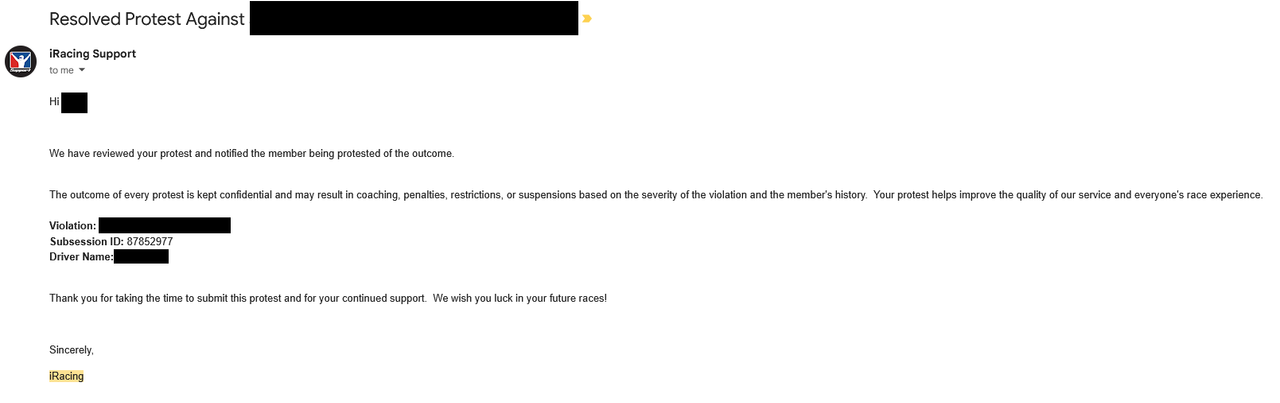This screenshot has height=403, width=1280.
Task: Click the highlighted iRacing signature word
Action: click(66, 376)
